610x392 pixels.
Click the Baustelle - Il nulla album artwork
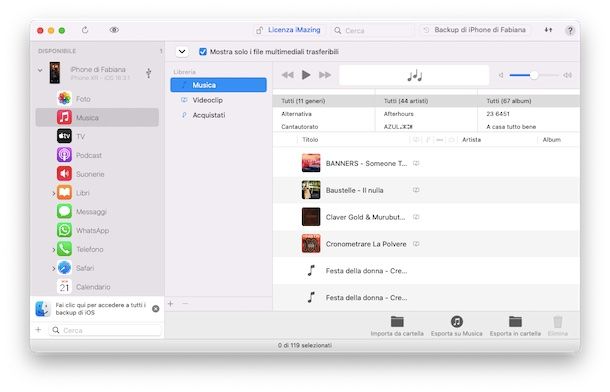311,190
